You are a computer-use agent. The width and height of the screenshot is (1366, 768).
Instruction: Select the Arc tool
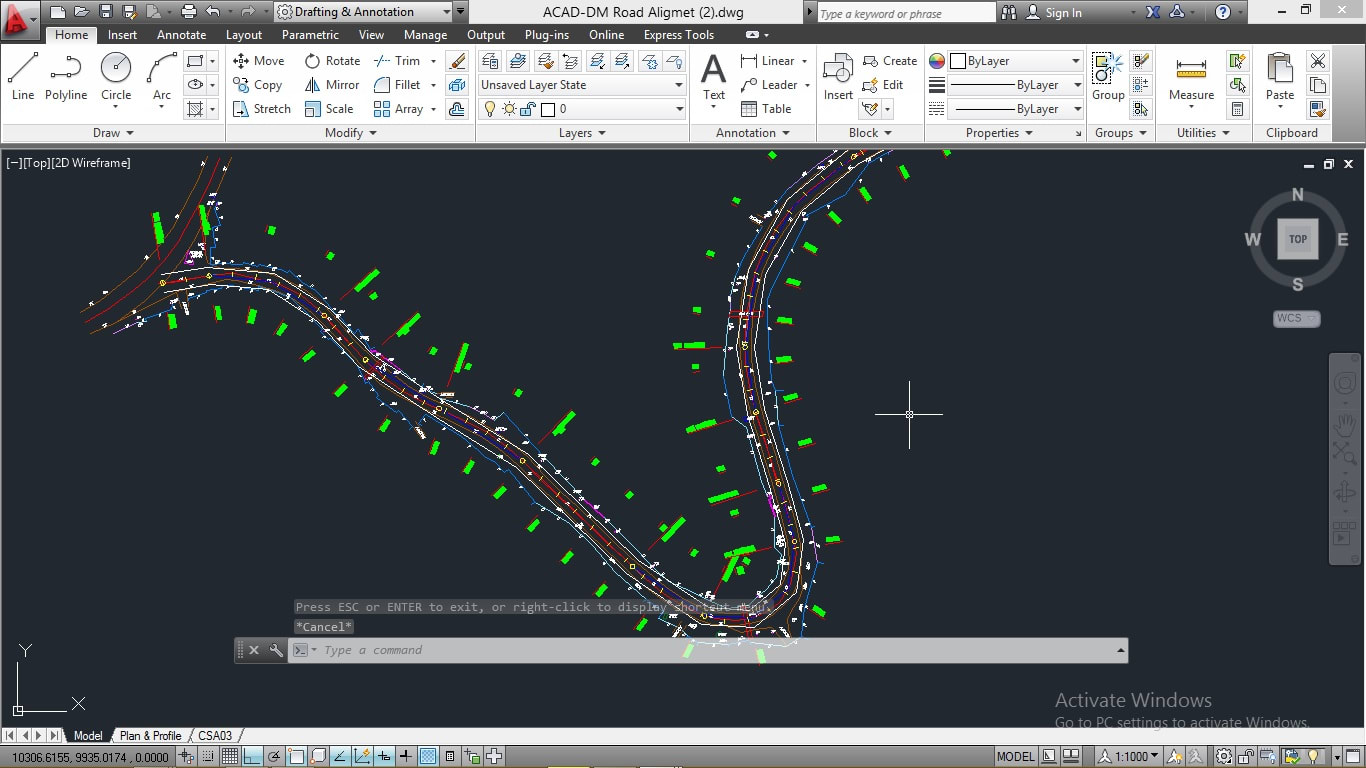point(162,77)
